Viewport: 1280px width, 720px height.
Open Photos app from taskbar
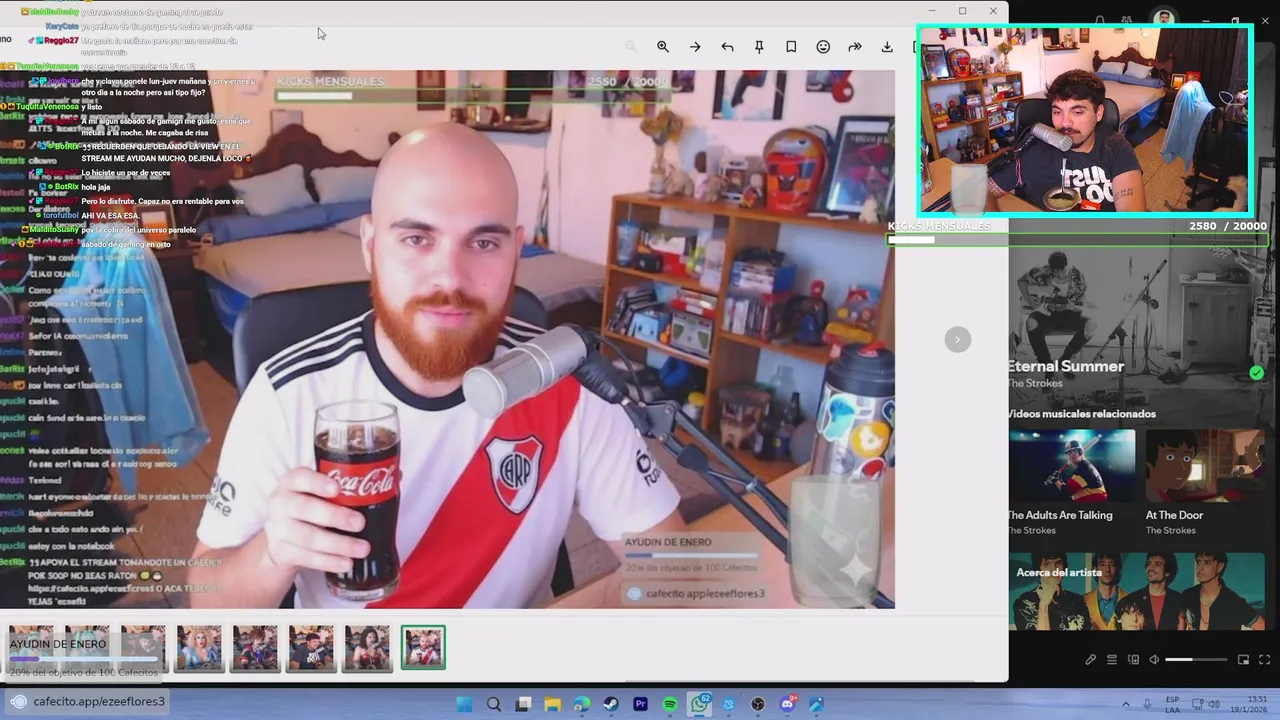816,704
